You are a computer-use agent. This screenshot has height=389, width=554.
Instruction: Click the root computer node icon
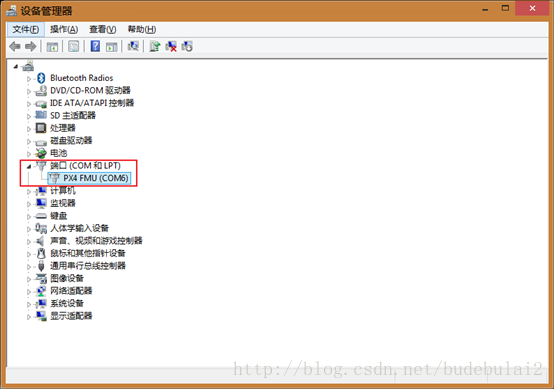pos(28,66)
